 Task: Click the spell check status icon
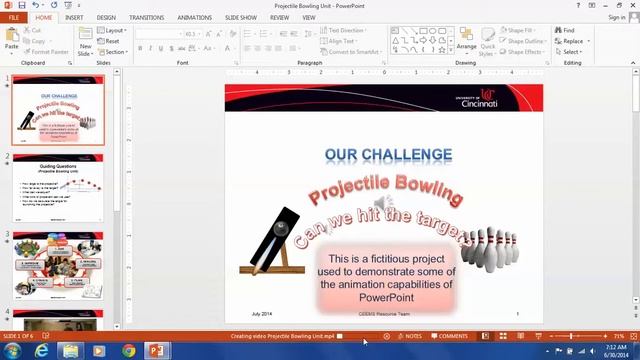point(46,336)
